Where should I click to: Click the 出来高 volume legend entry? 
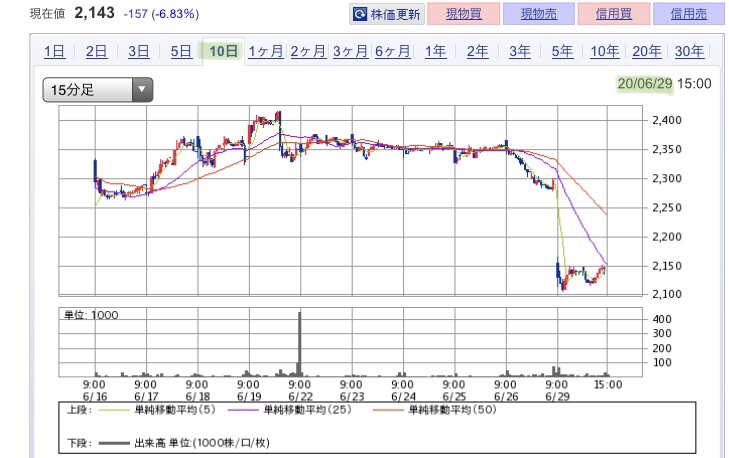tap(184, 443)
